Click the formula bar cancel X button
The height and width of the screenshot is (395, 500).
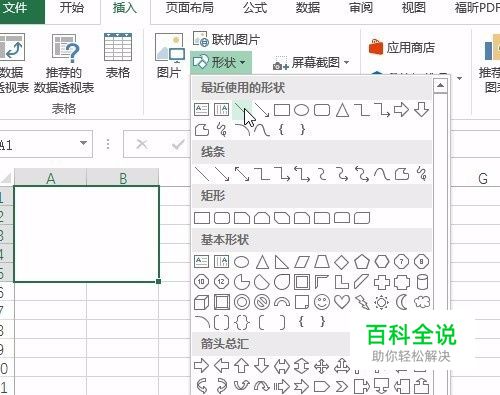point(142,144)
